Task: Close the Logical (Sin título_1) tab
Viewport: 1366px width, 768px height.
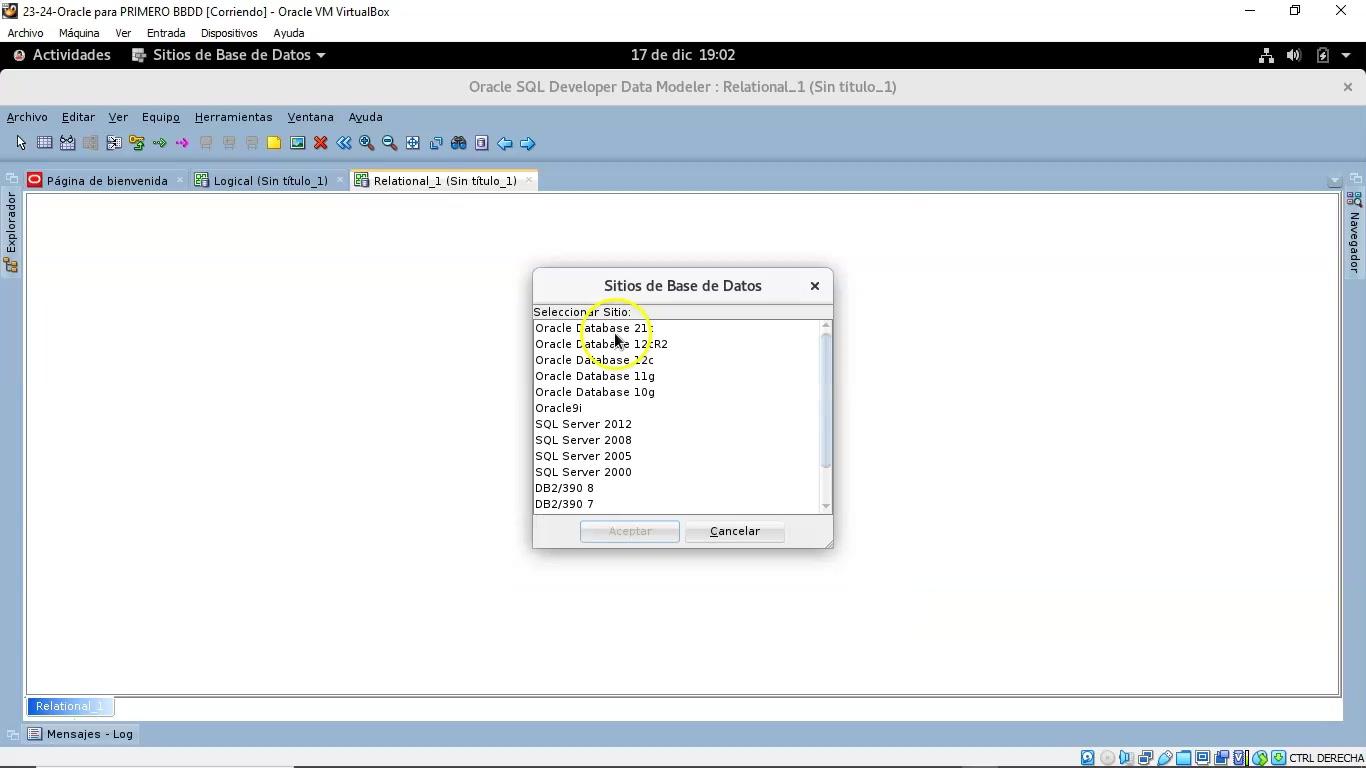Action: coord(340,180)
